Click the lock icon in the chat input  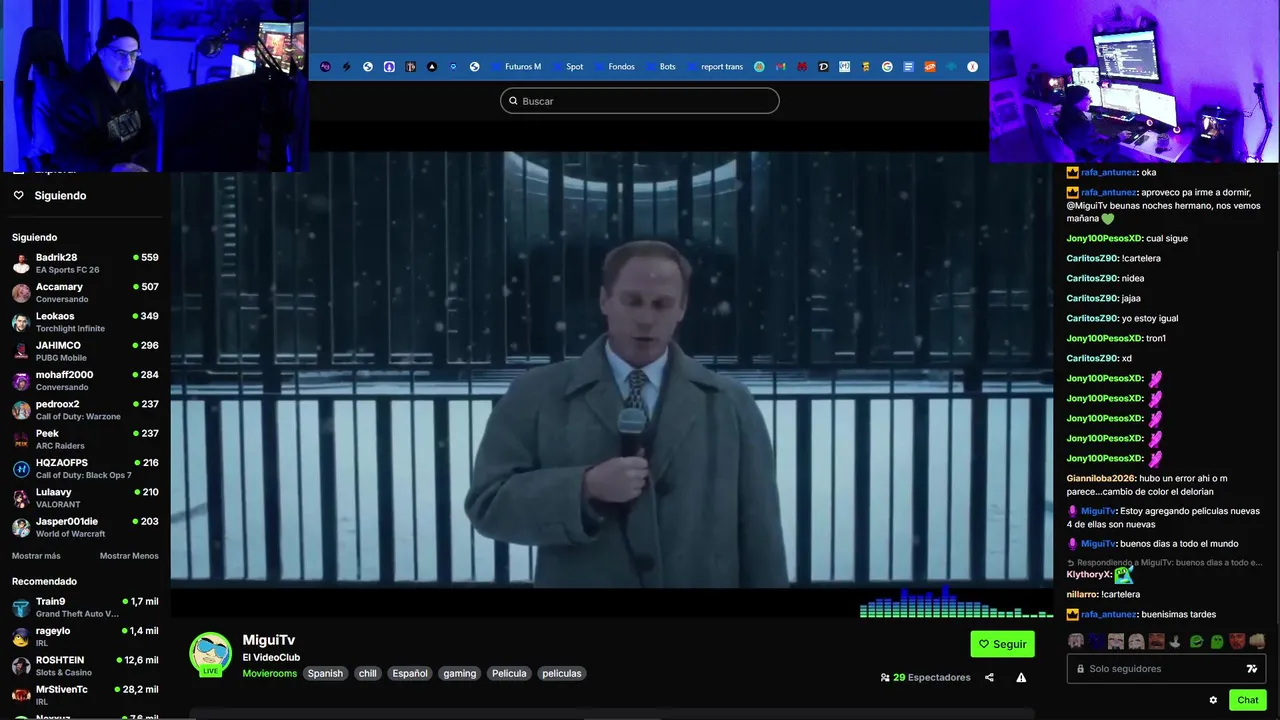coord(1080,668)
